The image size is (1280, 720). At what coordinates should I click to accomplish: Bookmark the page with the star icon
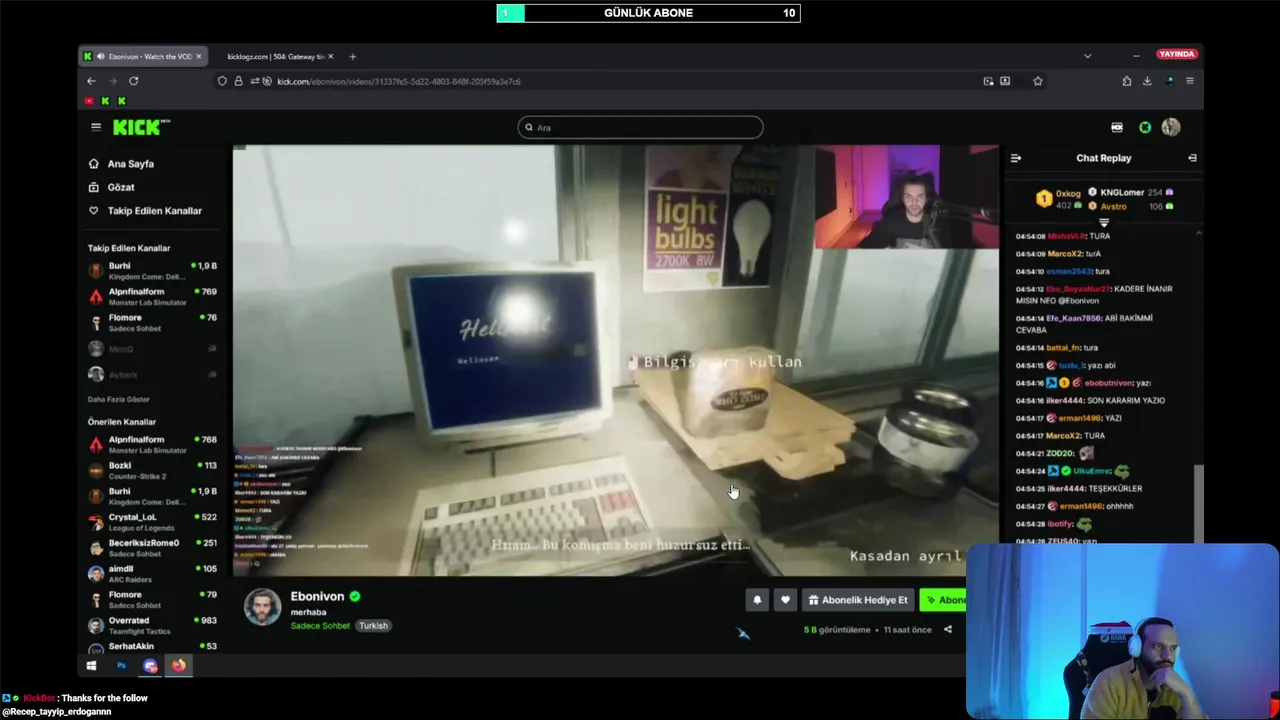(1038, 81)
